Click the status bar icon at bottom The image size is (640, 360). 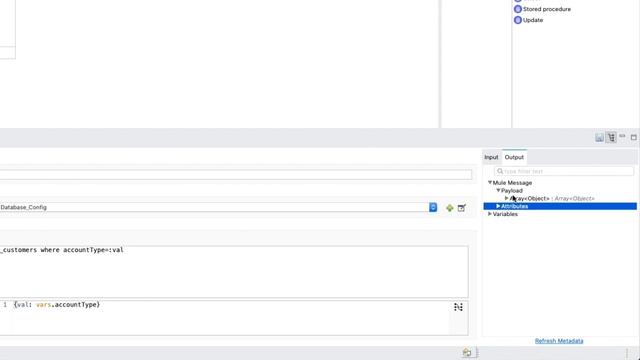[x=467, y=352]
